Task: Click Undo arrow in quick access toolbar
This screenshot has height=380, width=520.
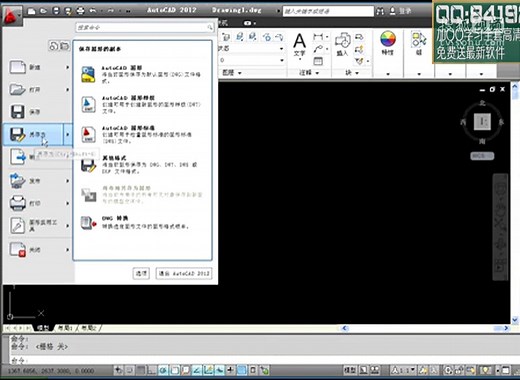Action: pyautogui.click(x=93, y=11)
